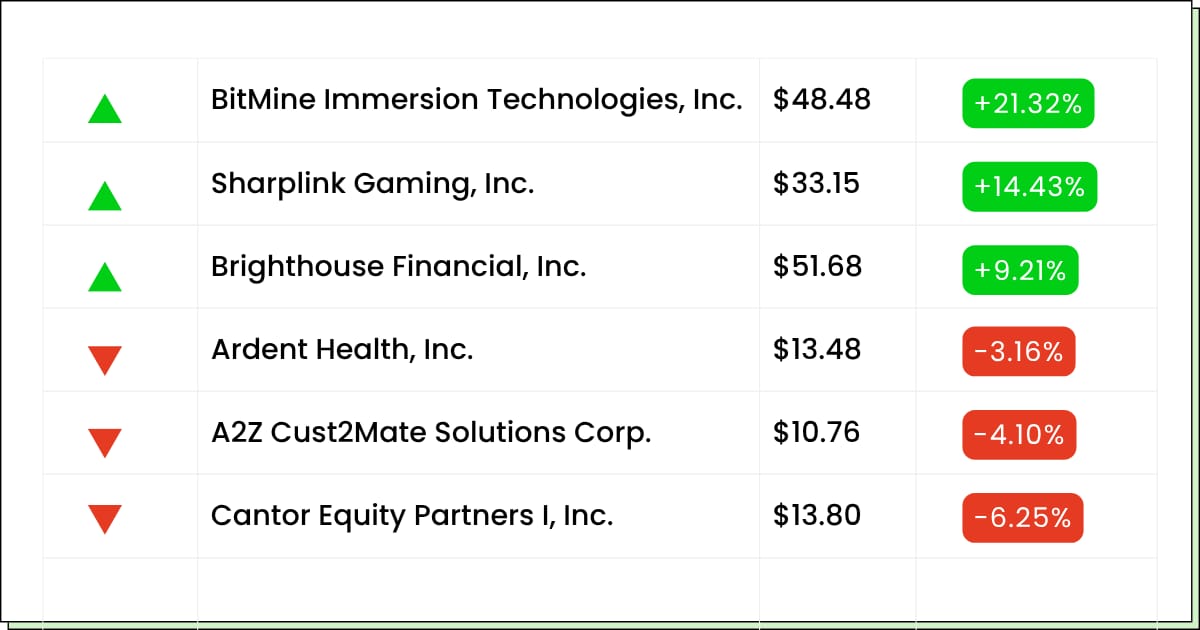Open BitMine Immersion Technologies, Inc. stock
1200x630 pixels.
pyautogui.click(x=477, y=100)
